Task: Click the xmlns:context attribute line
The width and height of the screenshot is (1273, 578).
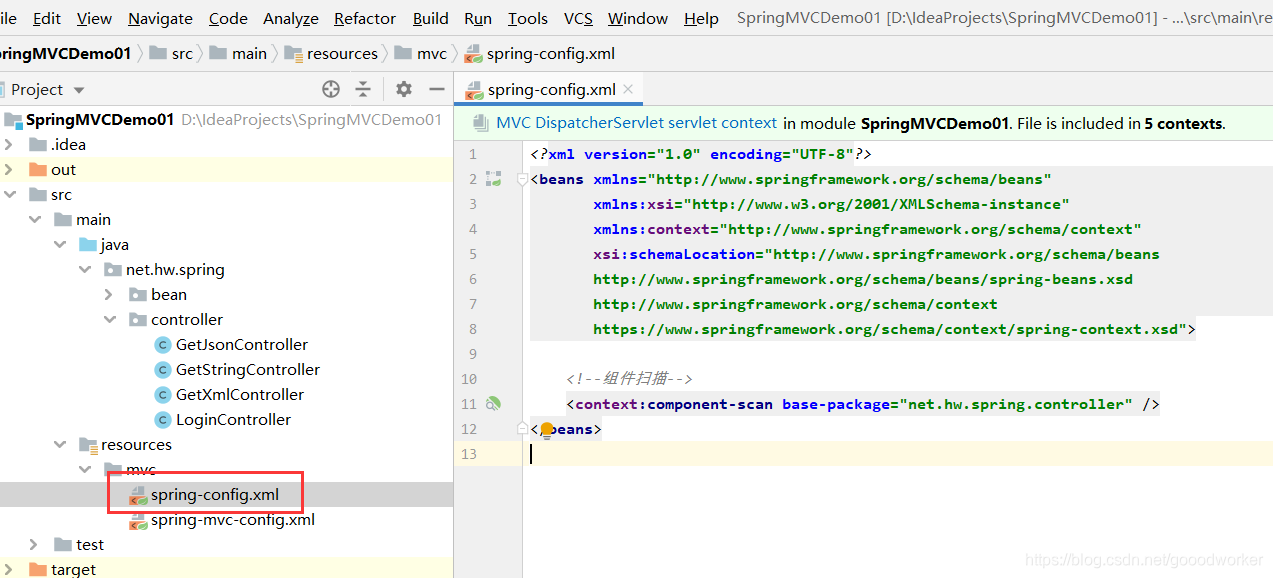Action: pos(867,229)
